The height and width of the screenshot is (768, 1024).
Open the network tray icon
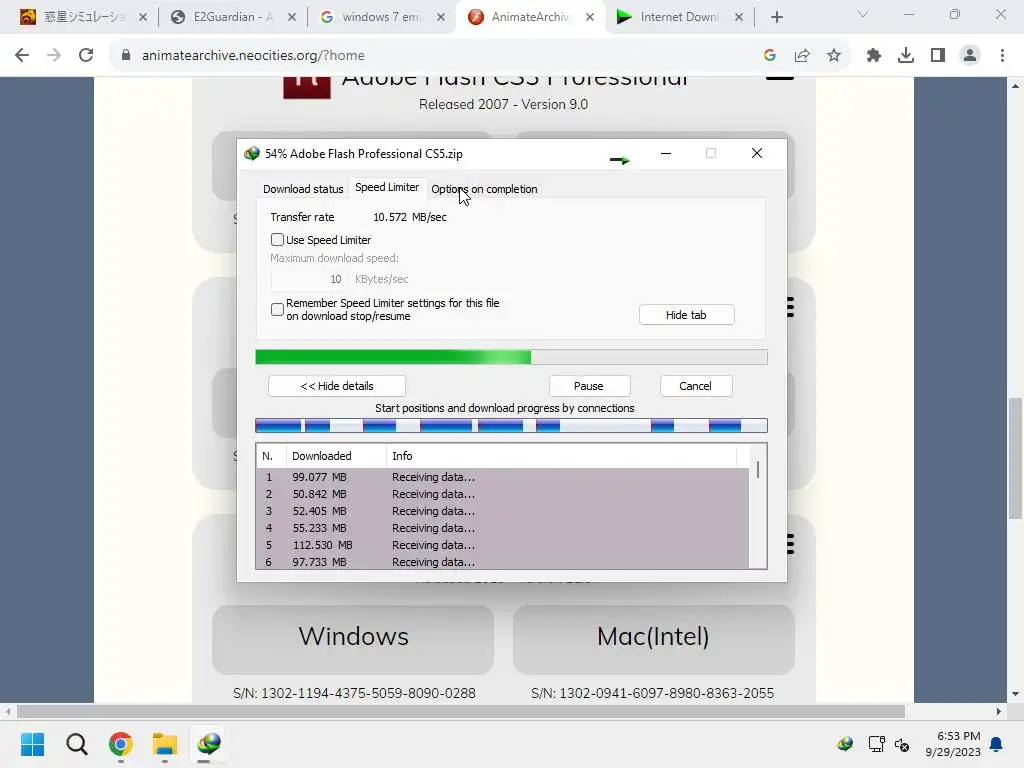[876, 744]
